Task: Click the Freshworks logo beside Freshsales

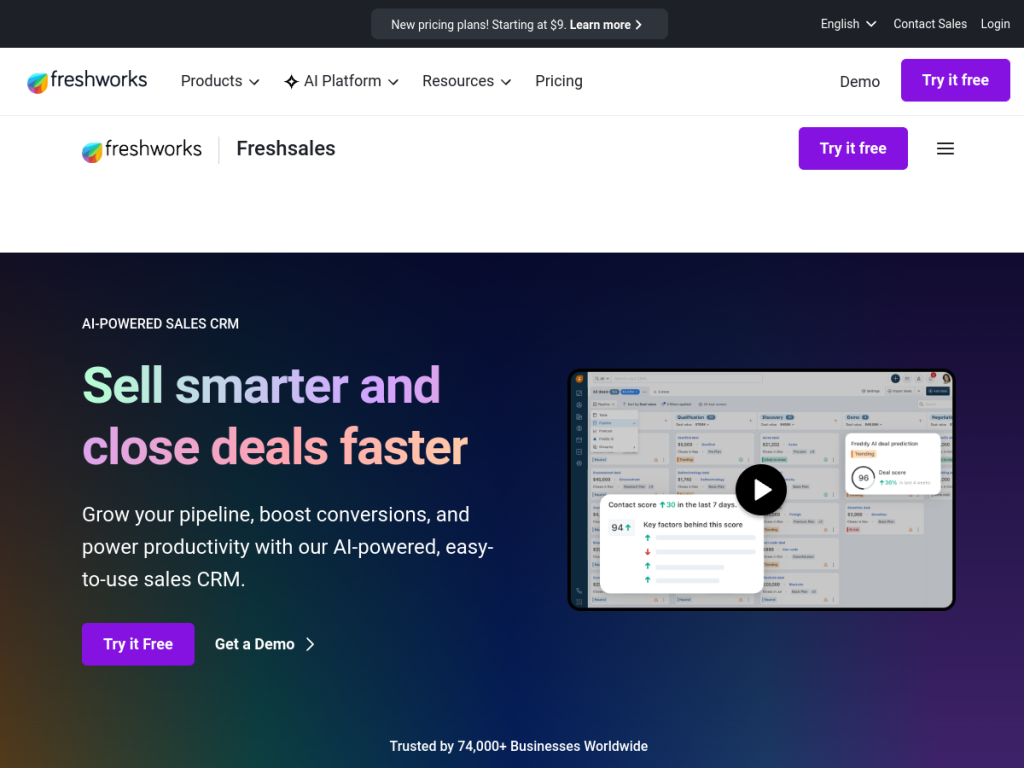Action: [142, 150]
